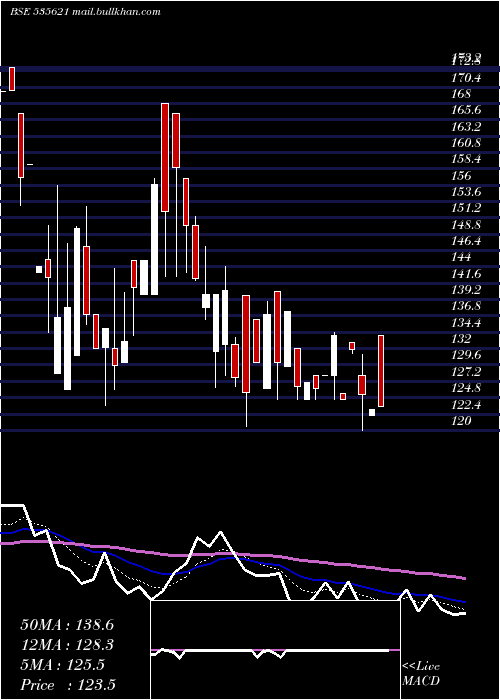Click the 141.6 price axis label

466,274
